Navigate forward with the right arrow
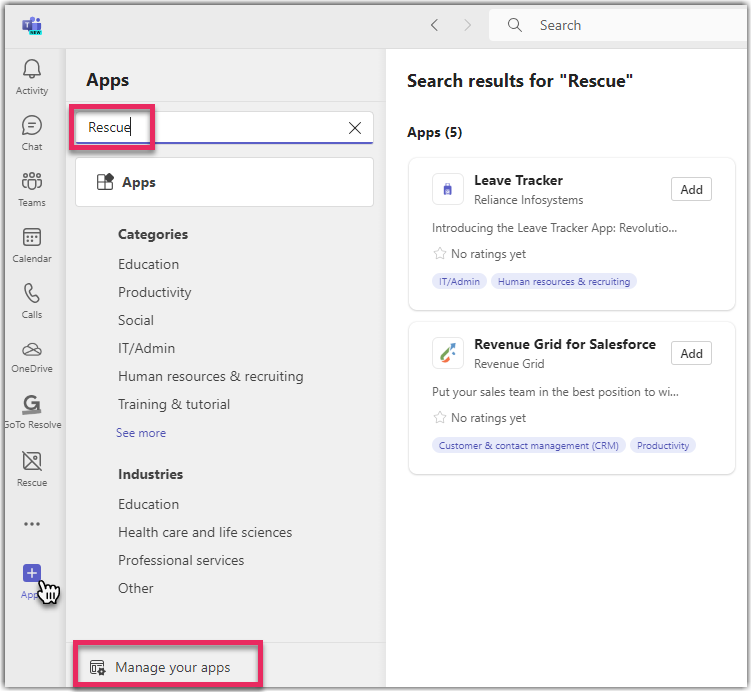This screenshot has width=752, height=692. [x=468, y=25]
